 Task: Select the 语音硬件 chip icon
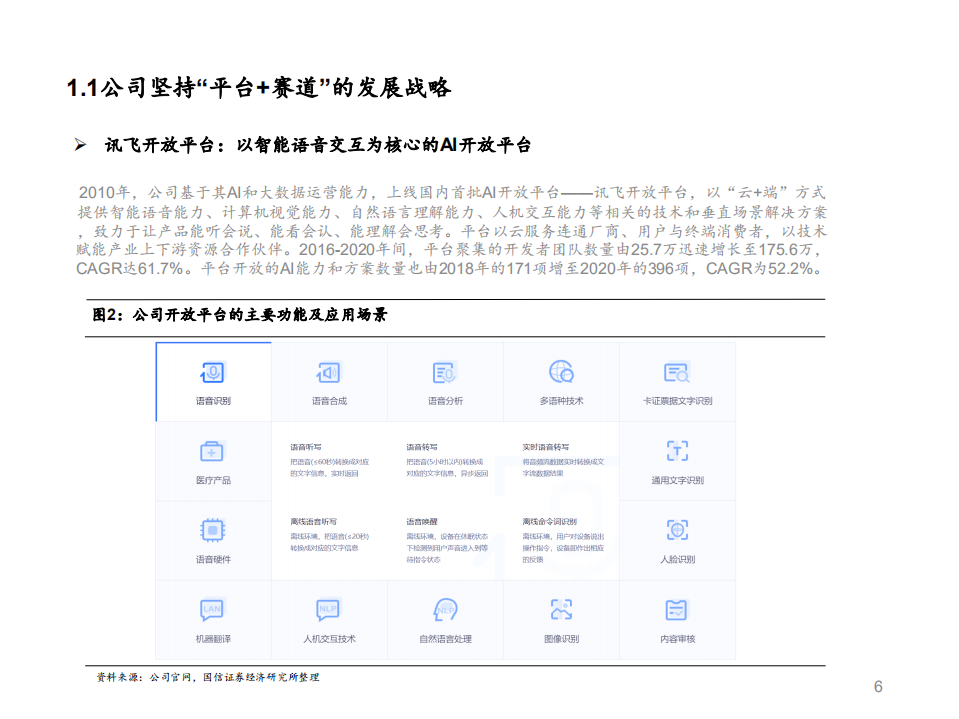point(213,529)
